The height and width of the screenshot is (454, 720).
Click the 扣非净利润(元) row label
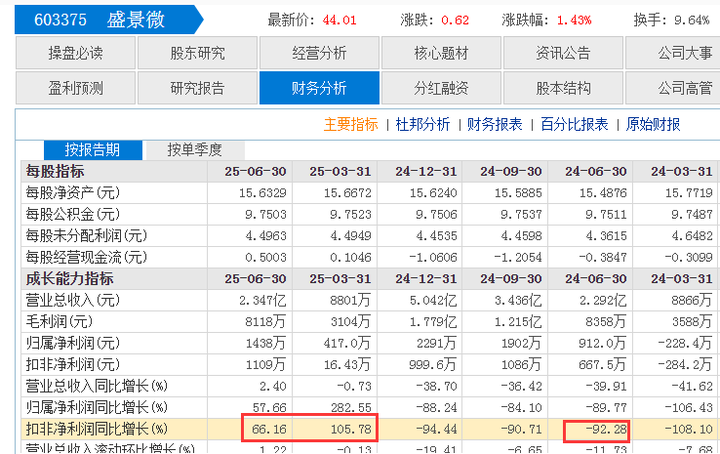click(73, 364)
